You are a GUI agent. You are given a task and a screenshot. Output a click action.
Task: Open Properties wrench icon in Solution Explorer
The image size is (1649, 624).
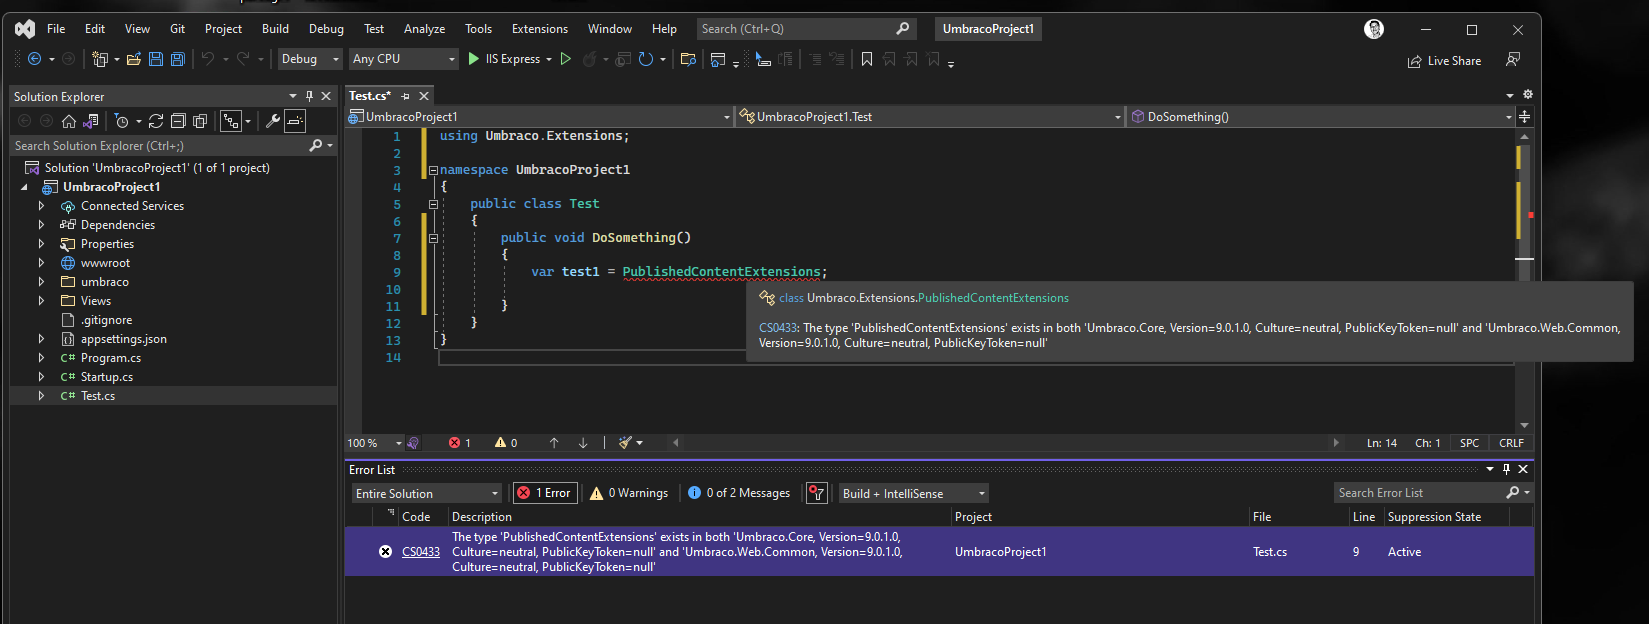(272, 121)
